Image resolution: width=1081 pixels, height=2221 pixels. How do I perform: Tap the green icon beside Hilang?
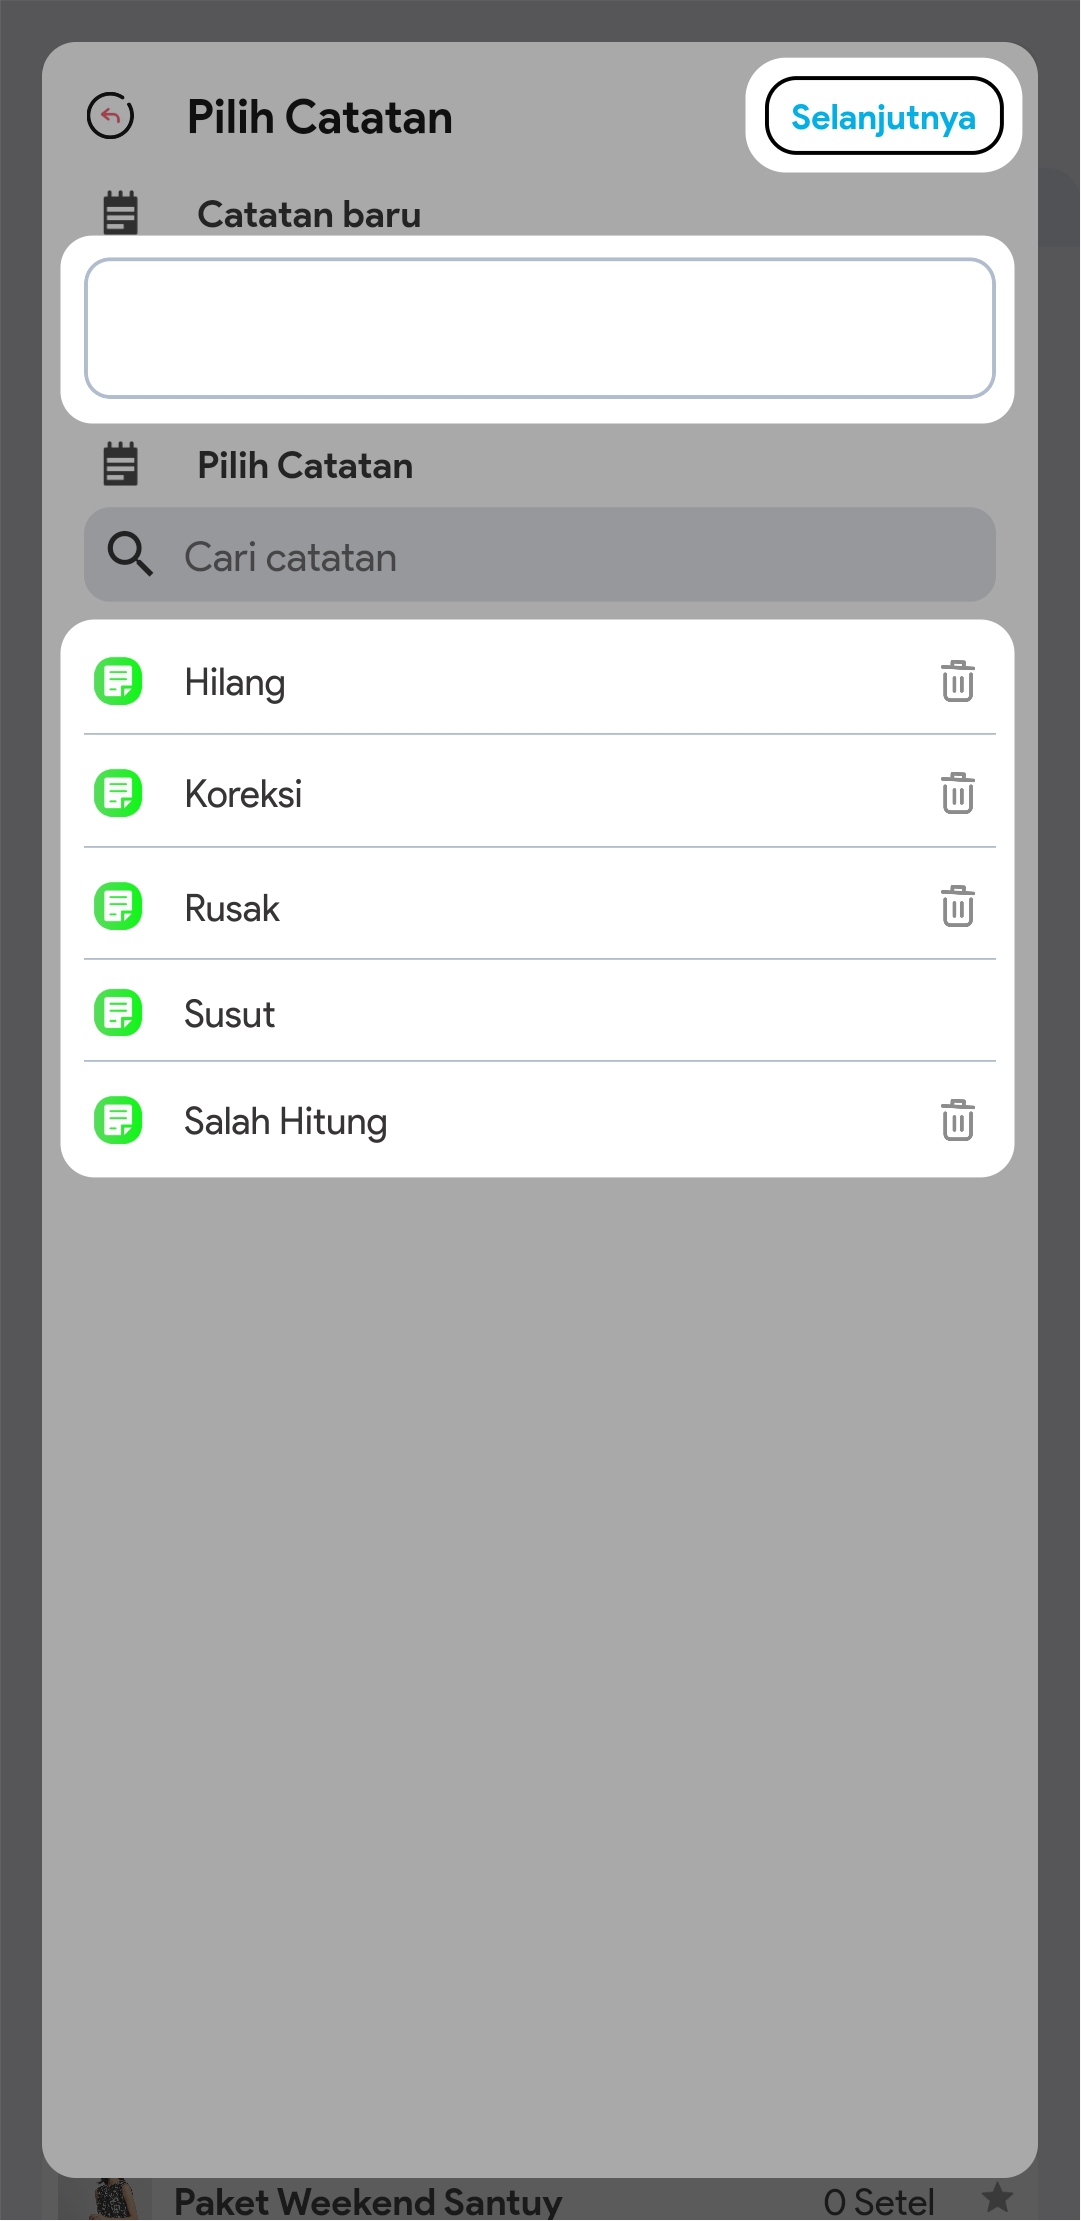(118, 682)
